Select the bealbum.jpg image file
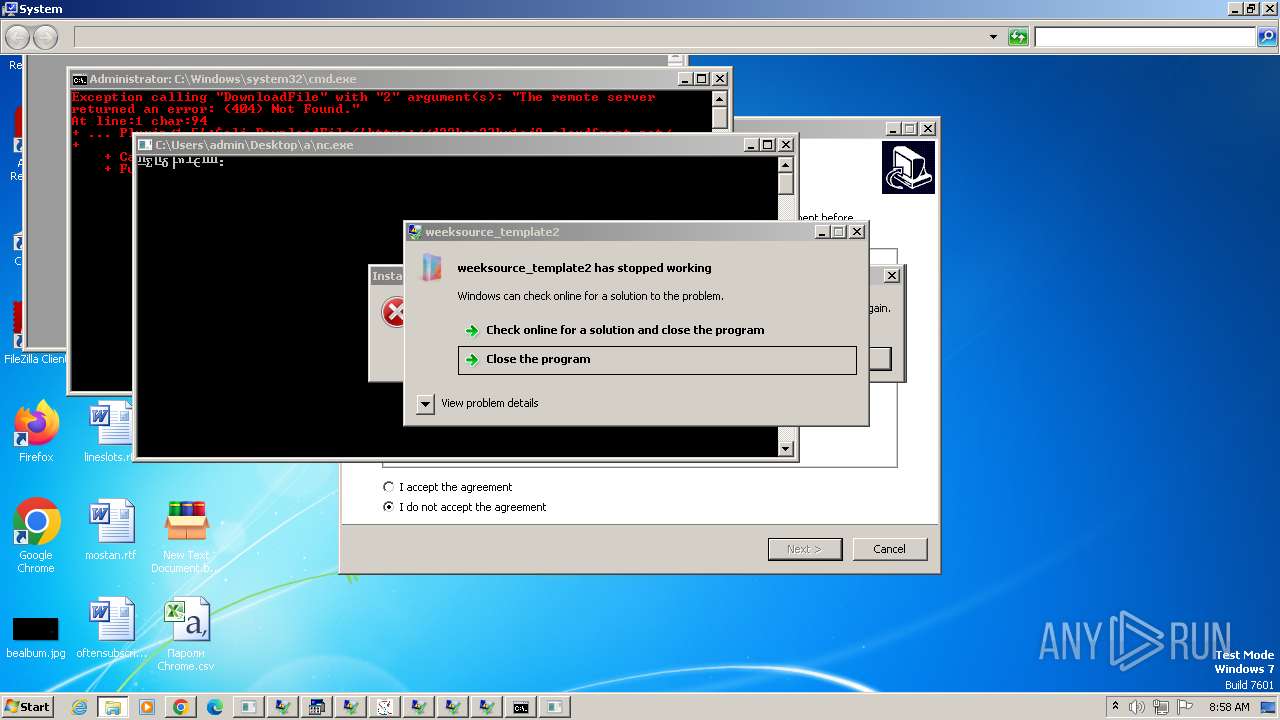The height and width of the screenshot is (720, 1280). tap(36, 636)
